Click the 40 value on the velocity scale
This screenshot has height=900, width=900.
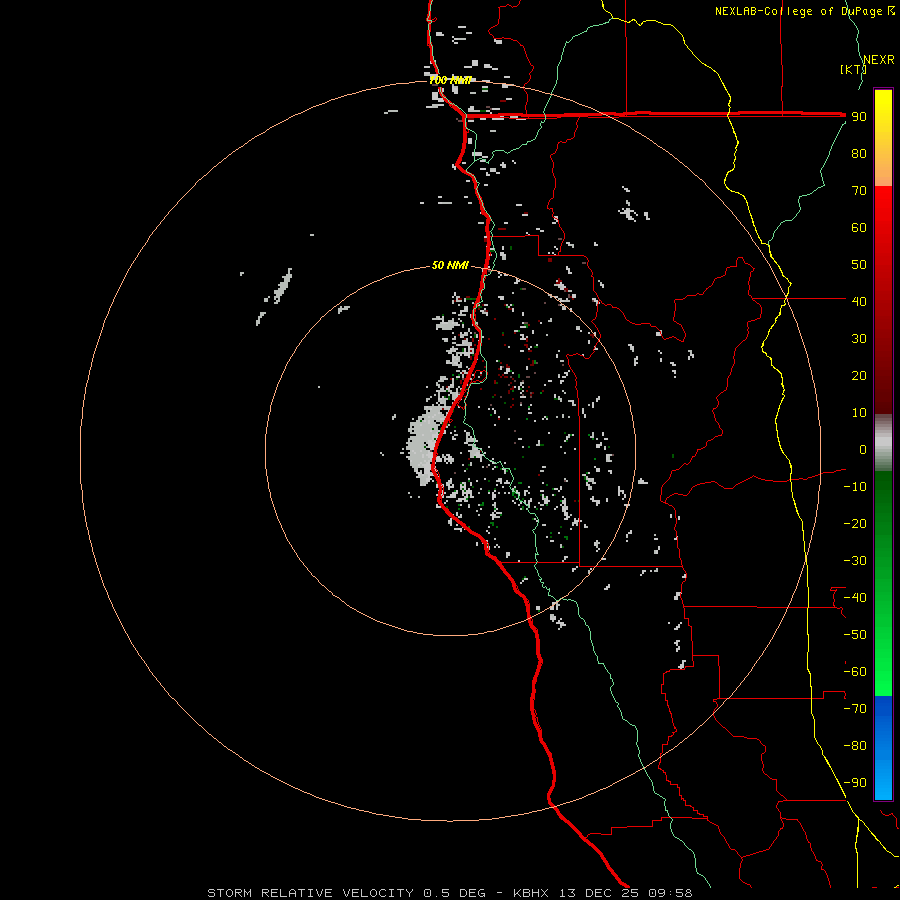point(859,301)
